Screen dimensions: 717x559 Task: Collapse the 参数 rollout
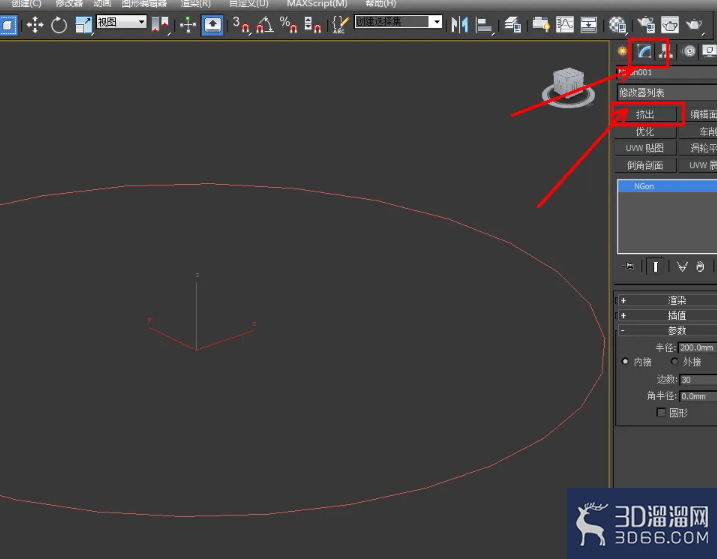[x=667, y=330]
